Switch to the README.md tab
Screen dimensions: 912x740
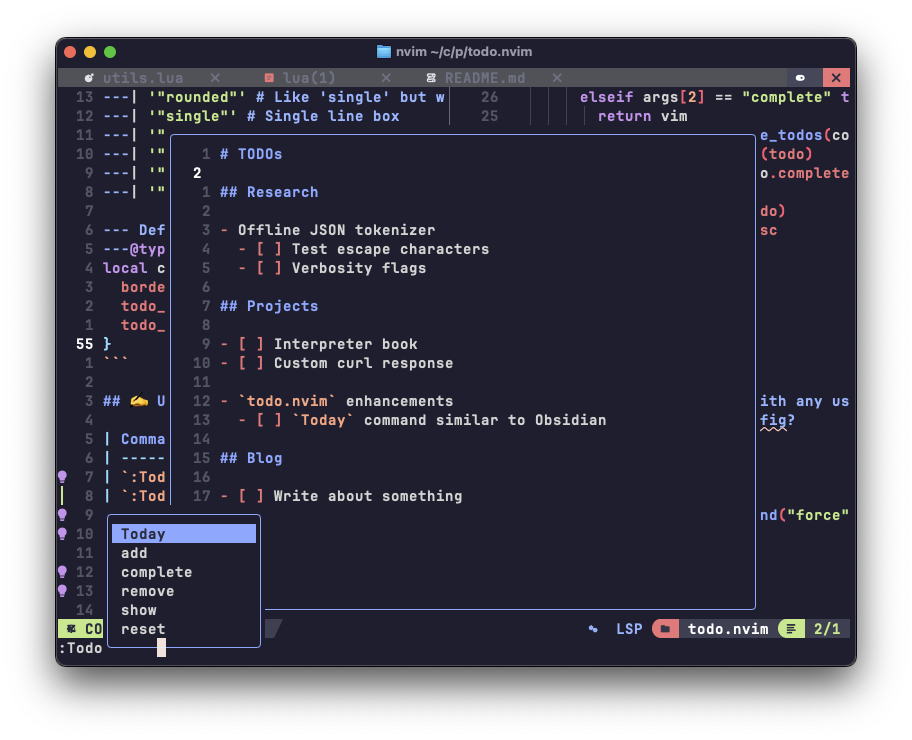[x=484, y=78]
